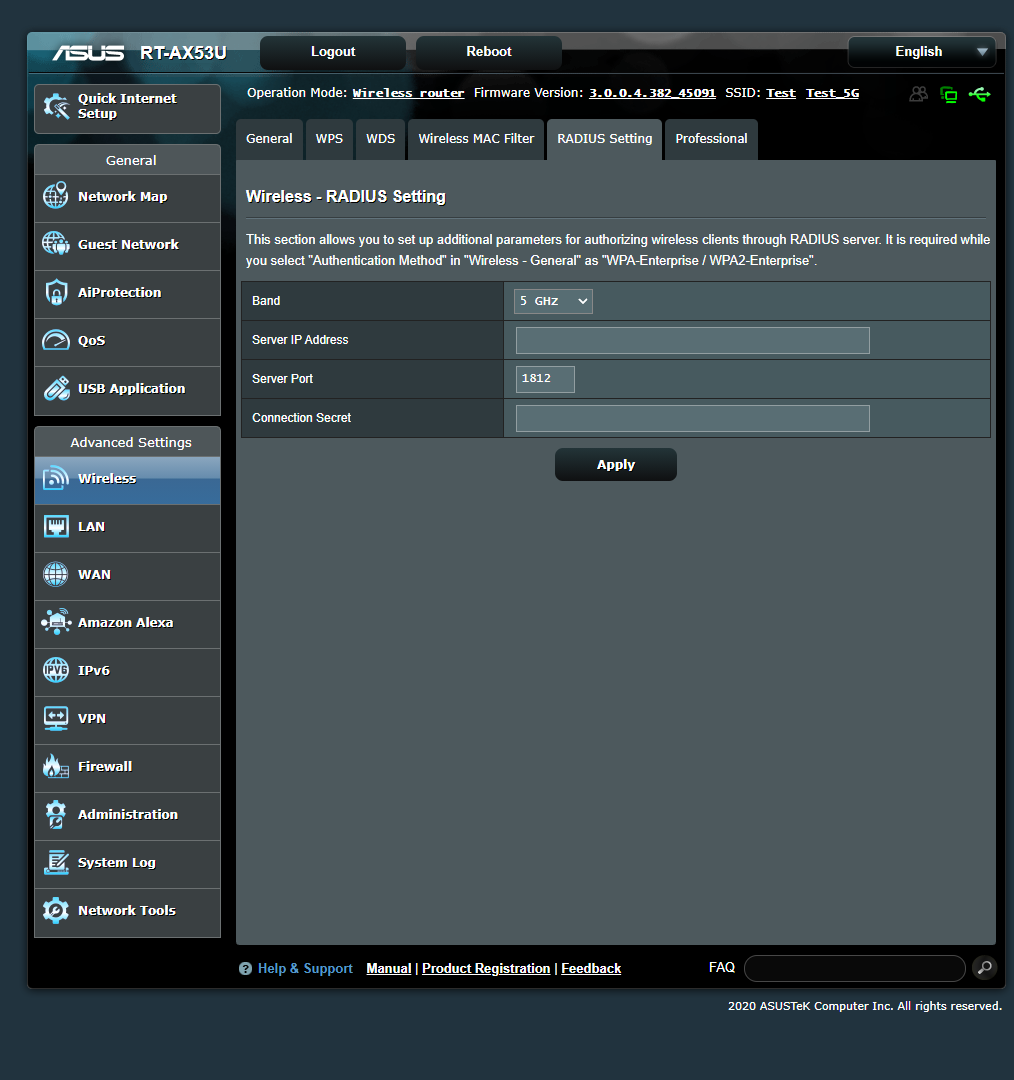Image resolution: width=1014 pixels, height=1080 pixels.
Task: Switch to the General wireless tab
Action: coord(269,138)
